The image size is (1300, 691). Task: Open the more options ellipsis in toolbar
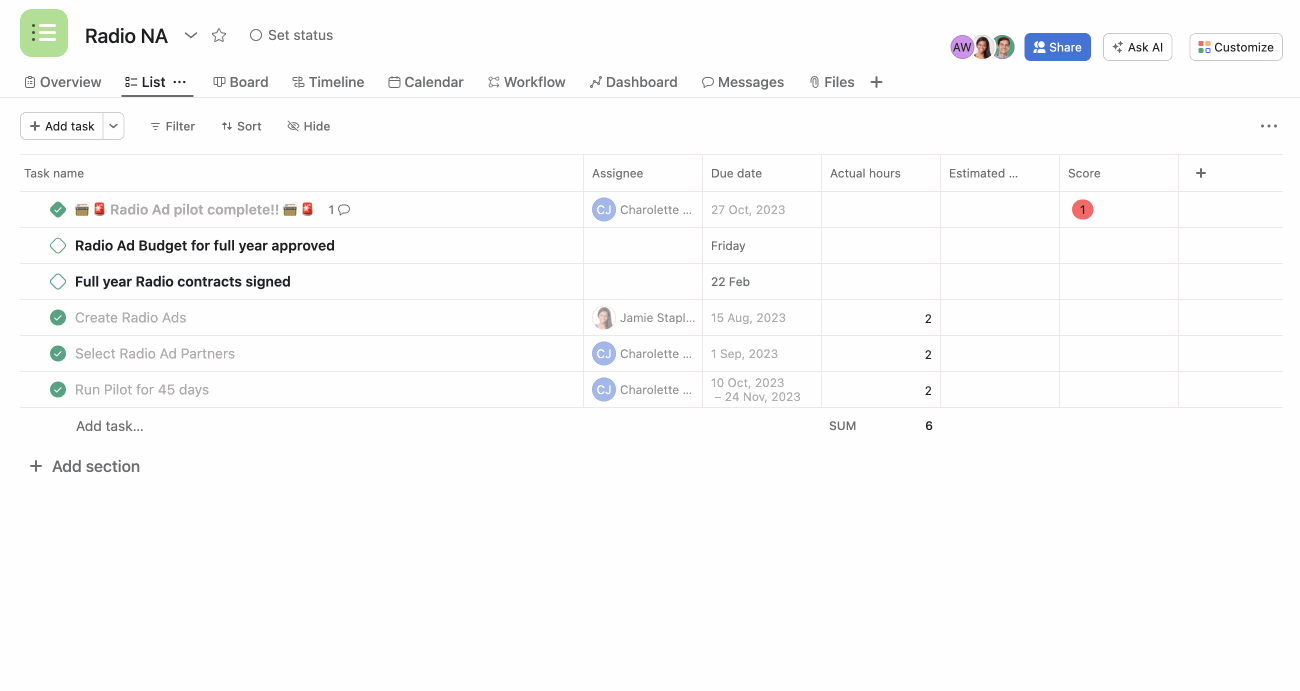1268,126
